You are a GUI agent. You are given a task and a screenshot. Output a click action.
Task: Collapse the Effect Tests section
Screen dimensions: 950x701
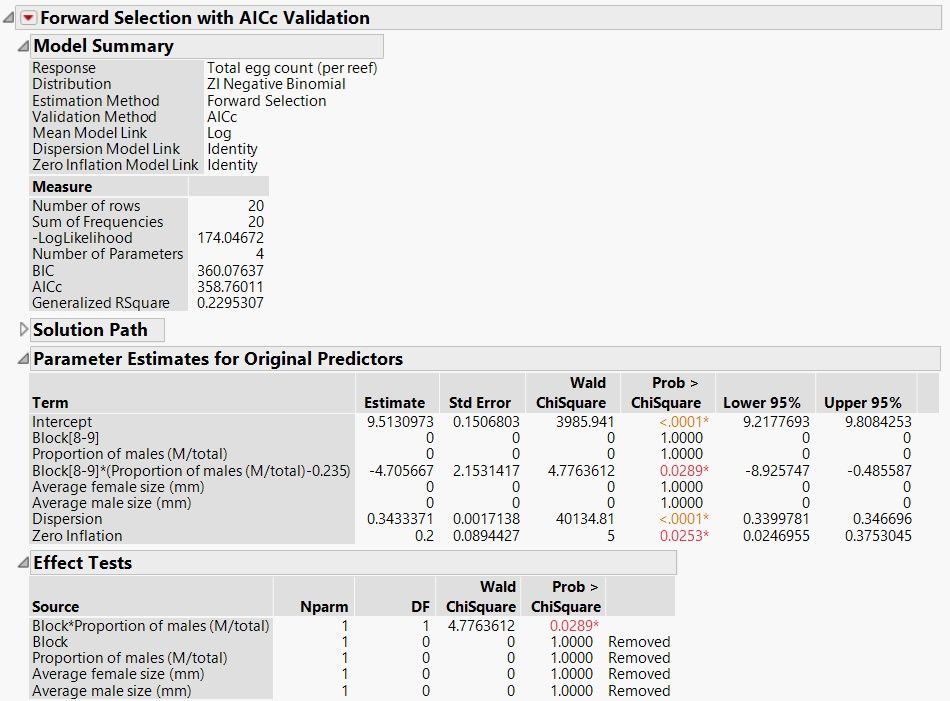point(24,563)
